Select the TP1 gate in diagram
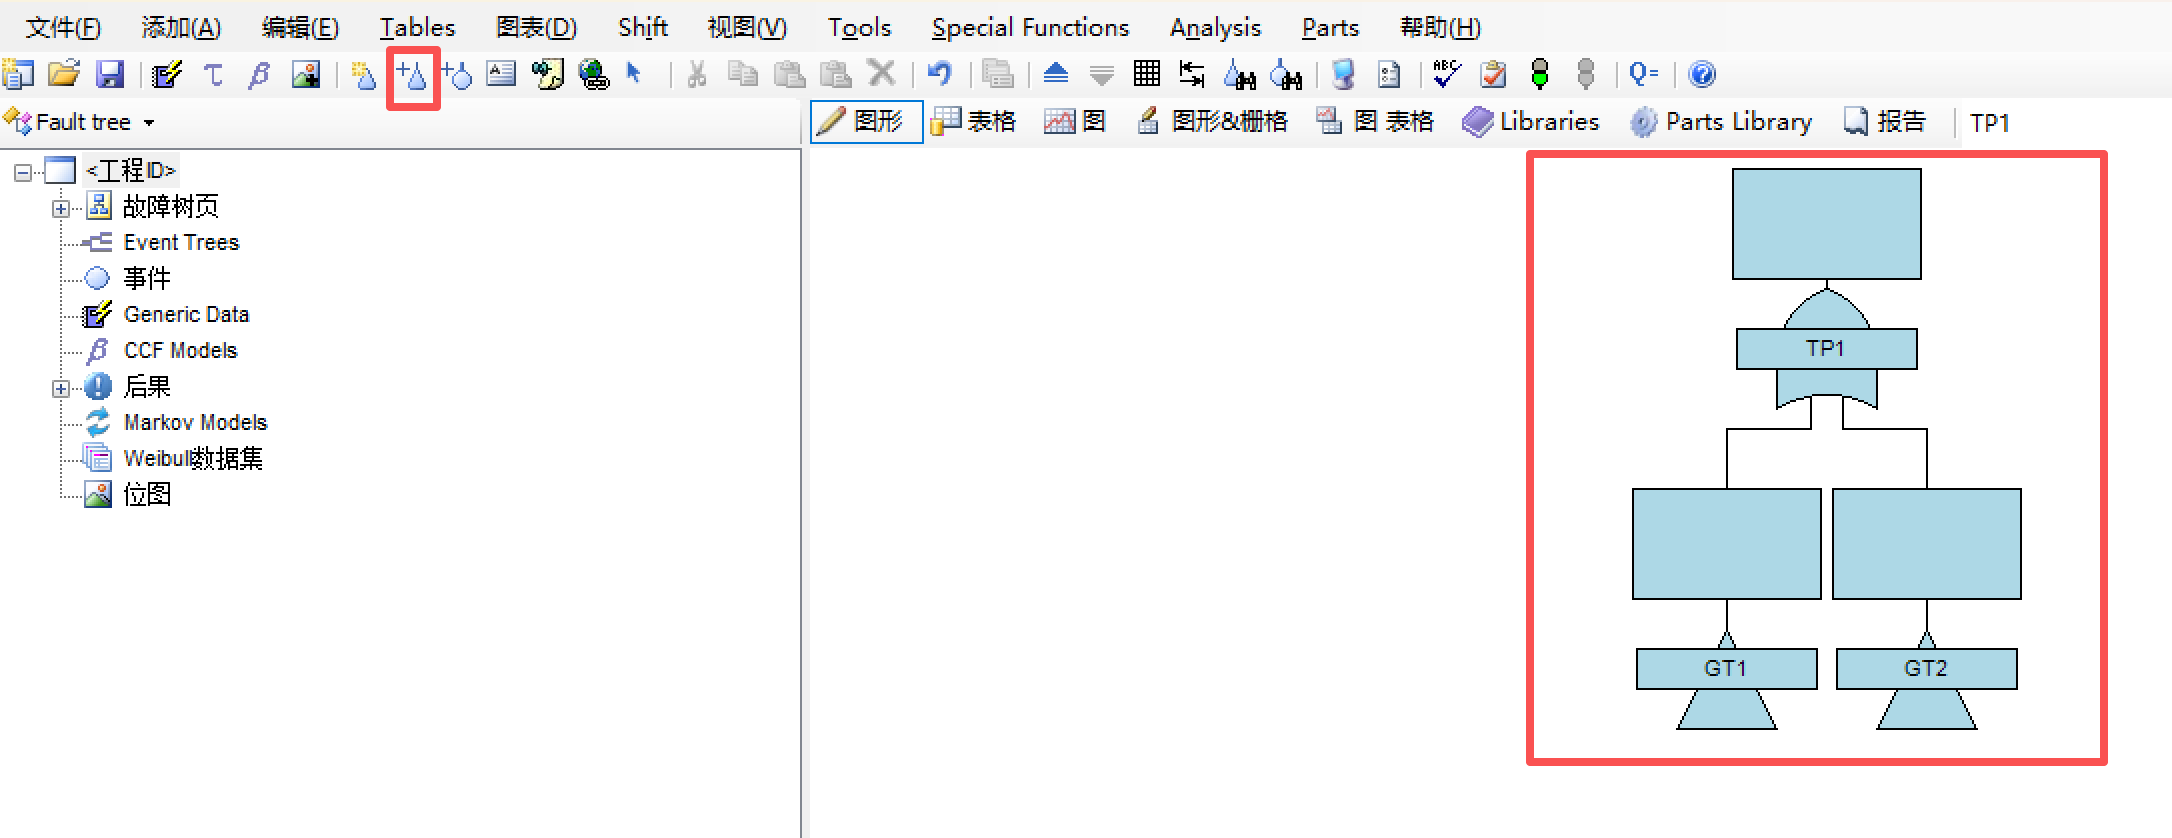This screenshot has height=838, width=2172. click(x=1826, y=349)
